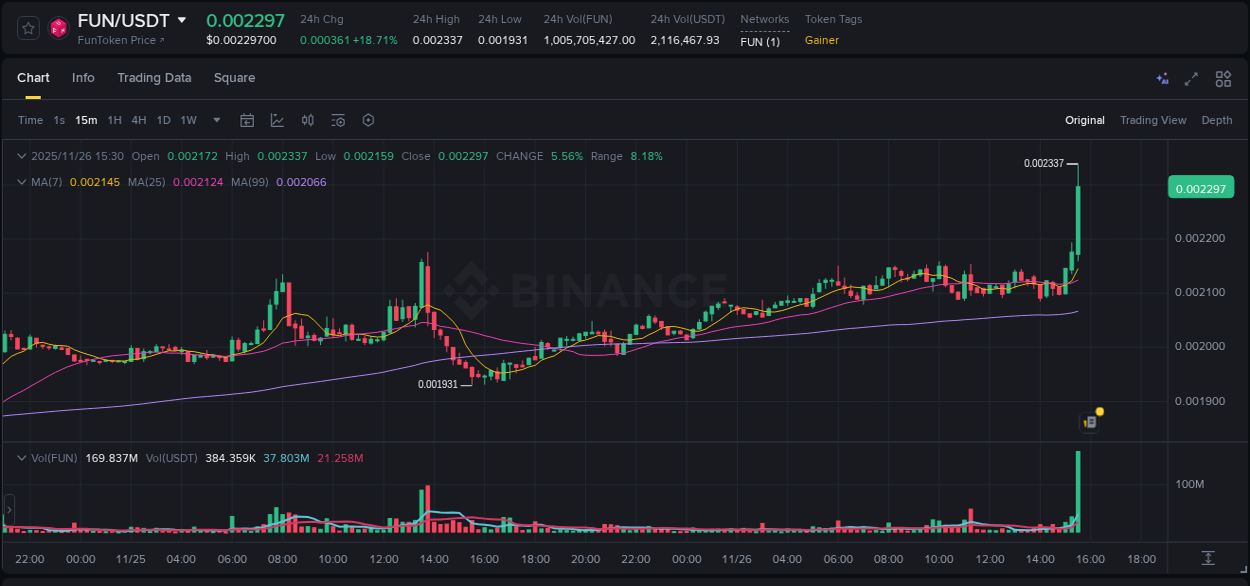Select the 1D timeframe interval
Image resolution: width=1250 pixels, height=586 pixels.
tap(163, 120)
